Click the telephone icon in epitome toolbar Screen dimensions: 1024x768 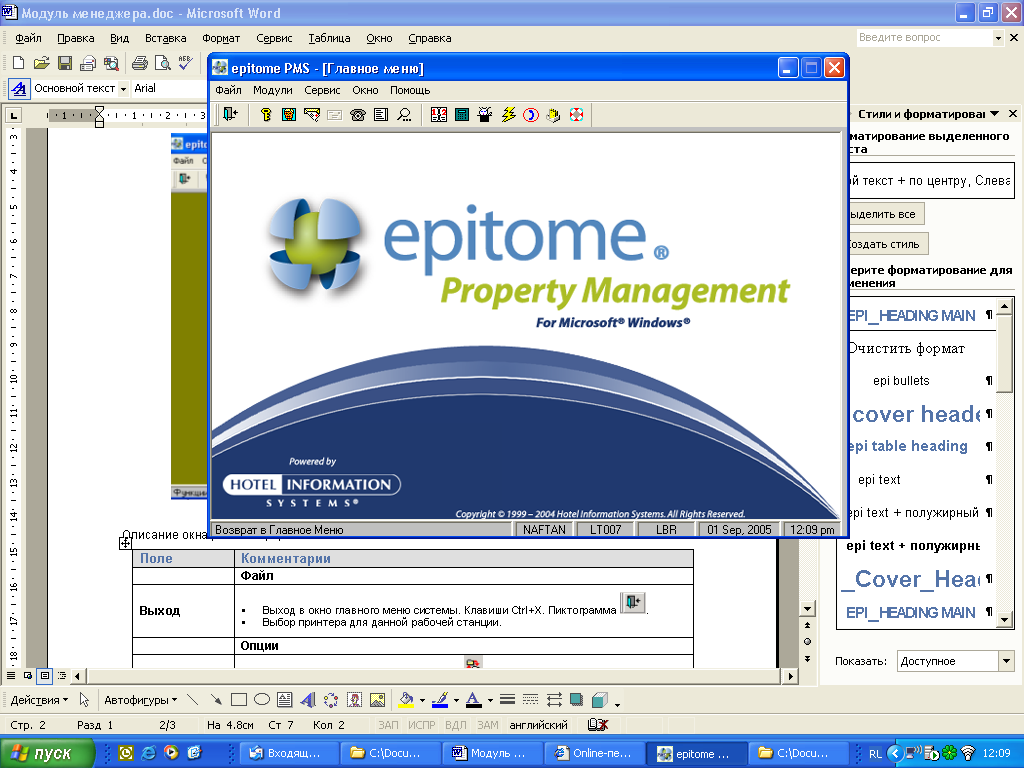[x=357, y=115]
